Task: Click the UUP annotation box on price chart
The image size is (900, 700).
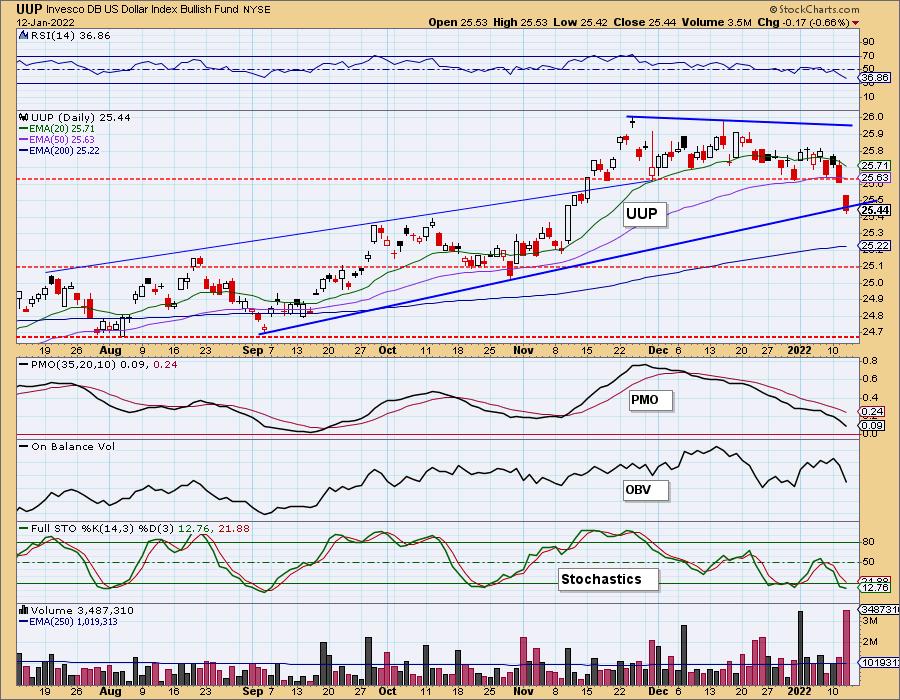Action: click(x=645, y=214)
